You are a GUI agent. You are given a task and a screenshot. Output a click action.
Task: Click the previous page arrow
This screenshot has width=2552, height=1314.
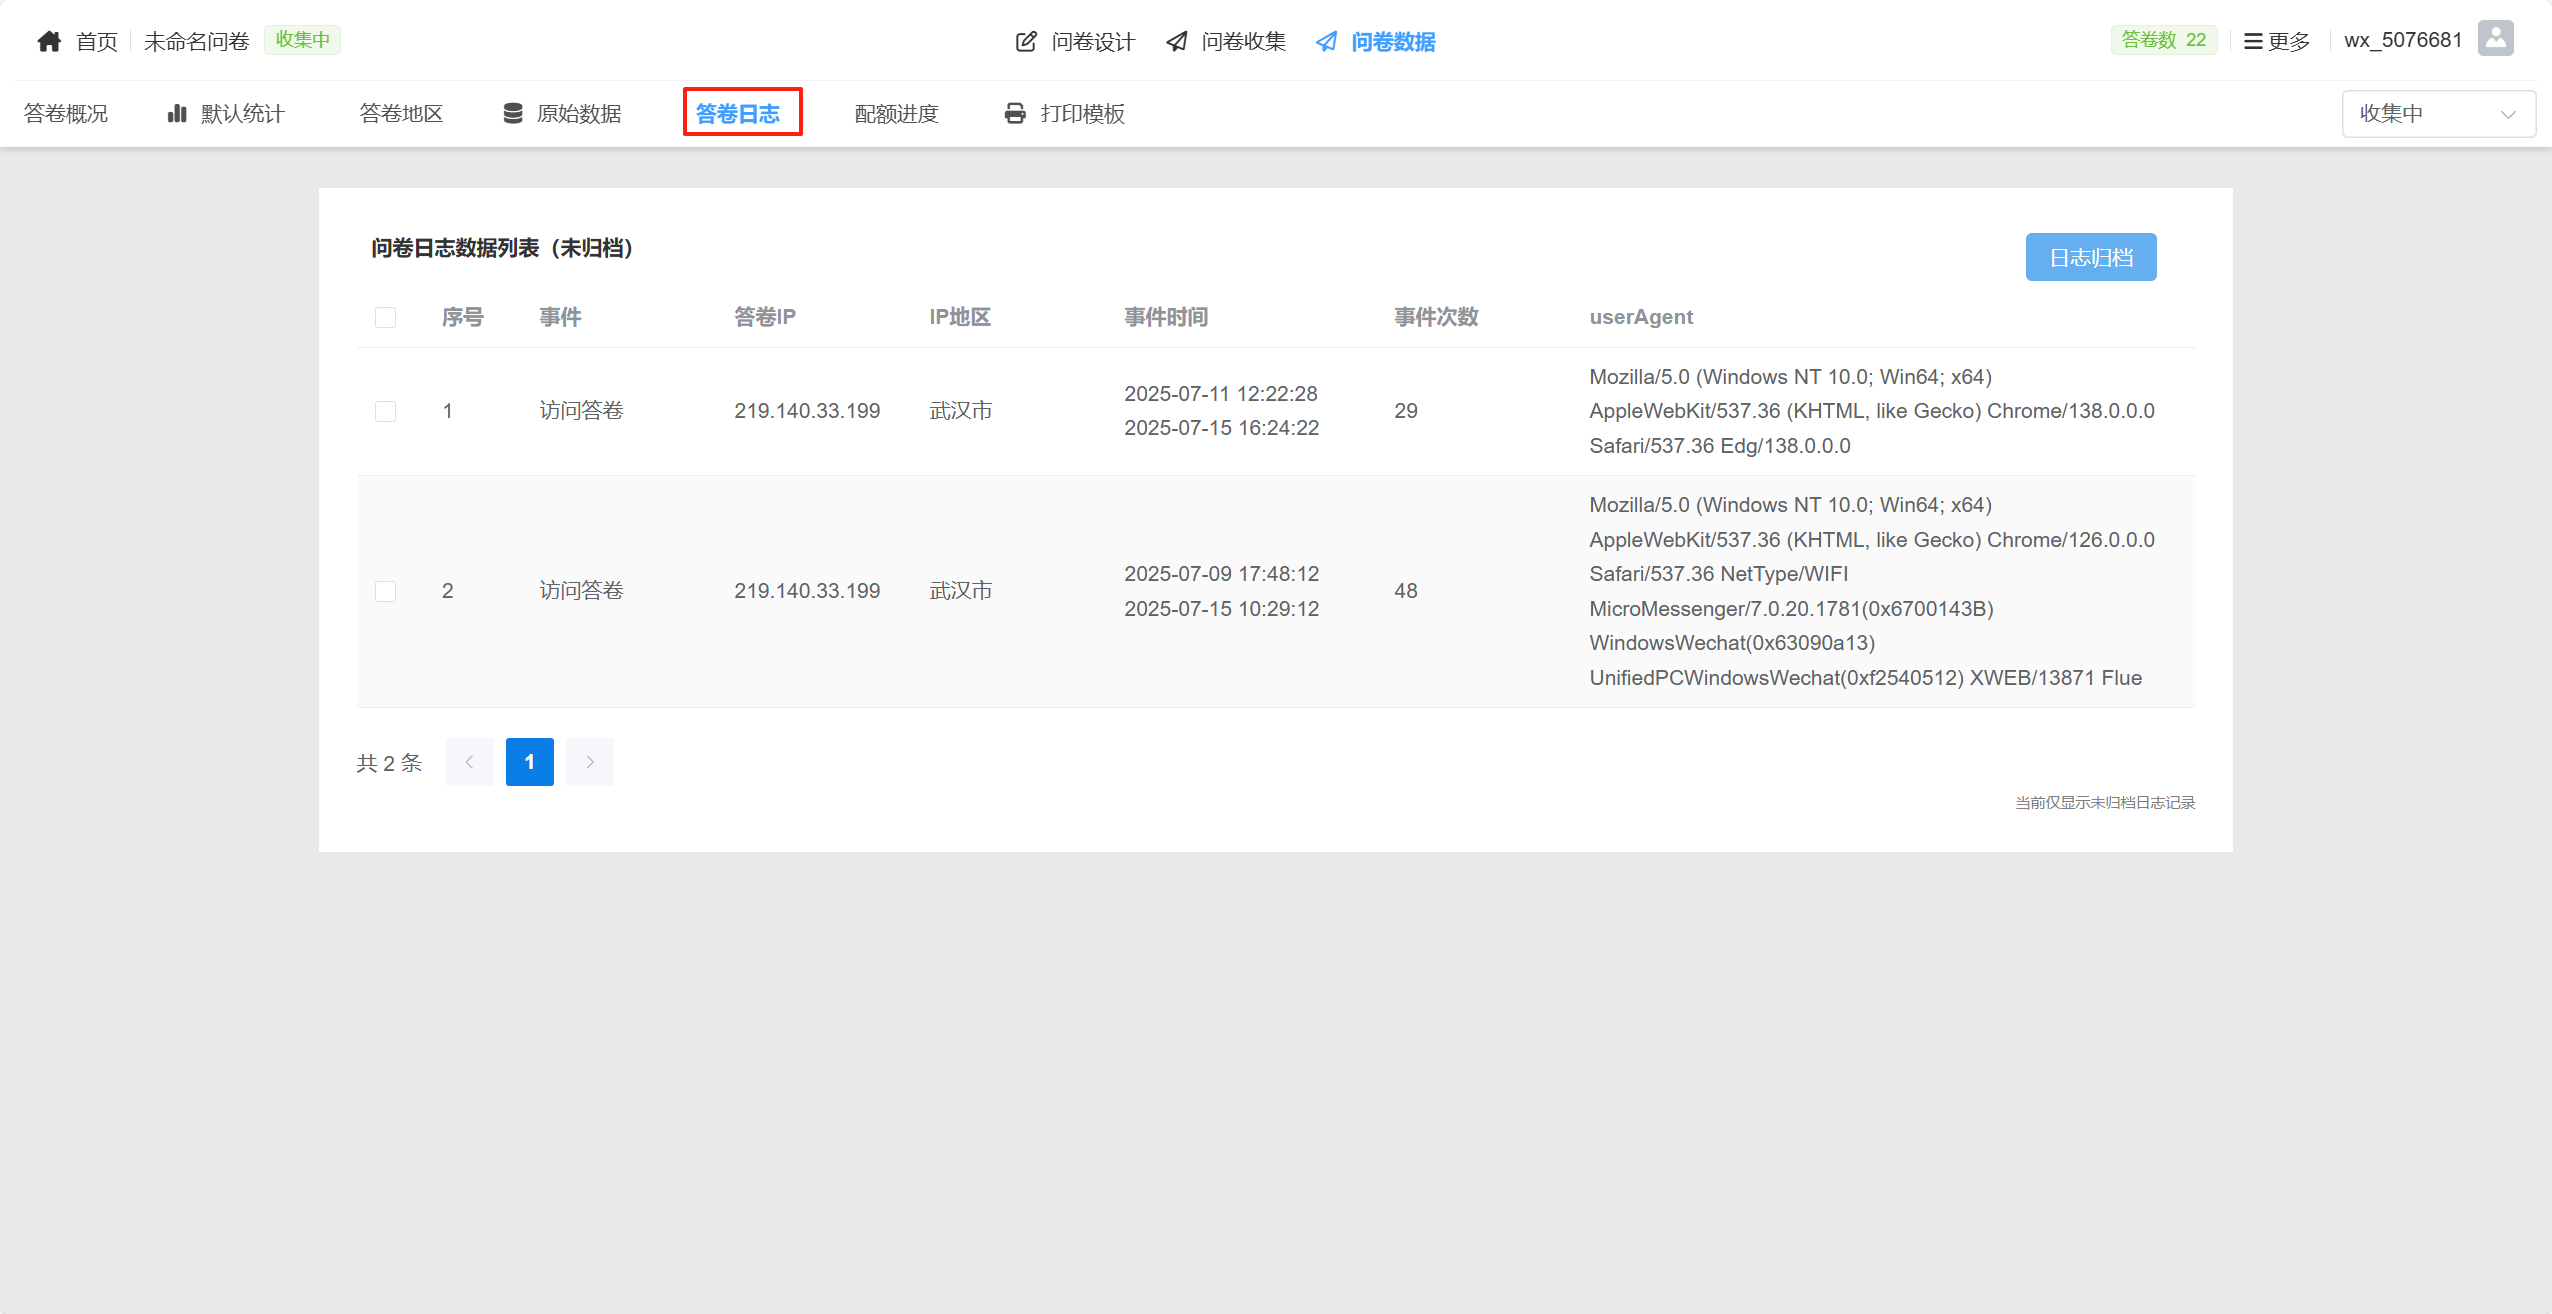(469, 762)
